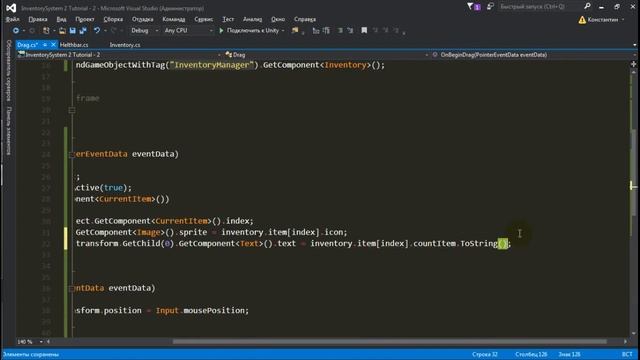The width and height of the screenshot is (640, 360).
Task: Open the project navigation dropdown InventorySystem 2 Tutorial
Action: [x=119, y=55]
